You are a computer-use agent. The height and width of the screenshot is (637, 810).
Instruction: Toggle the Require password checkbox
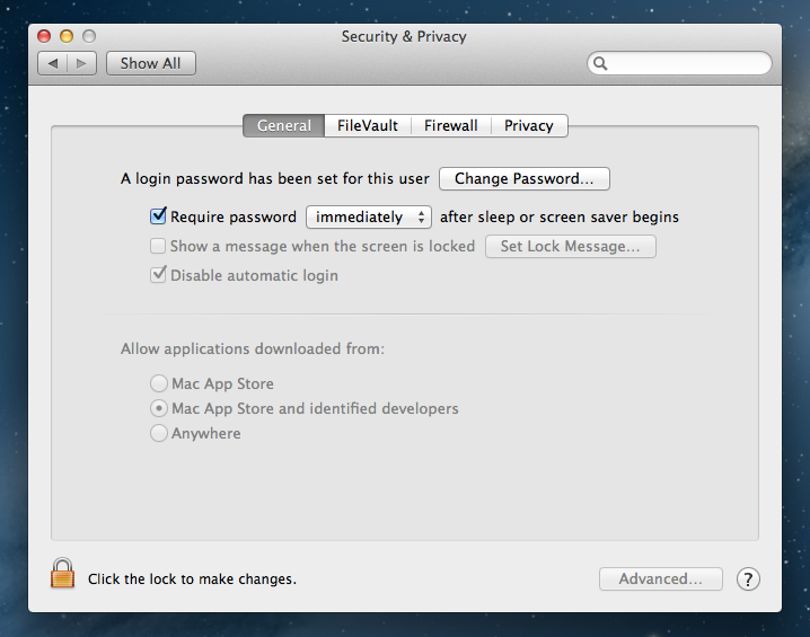click(158, 216)
